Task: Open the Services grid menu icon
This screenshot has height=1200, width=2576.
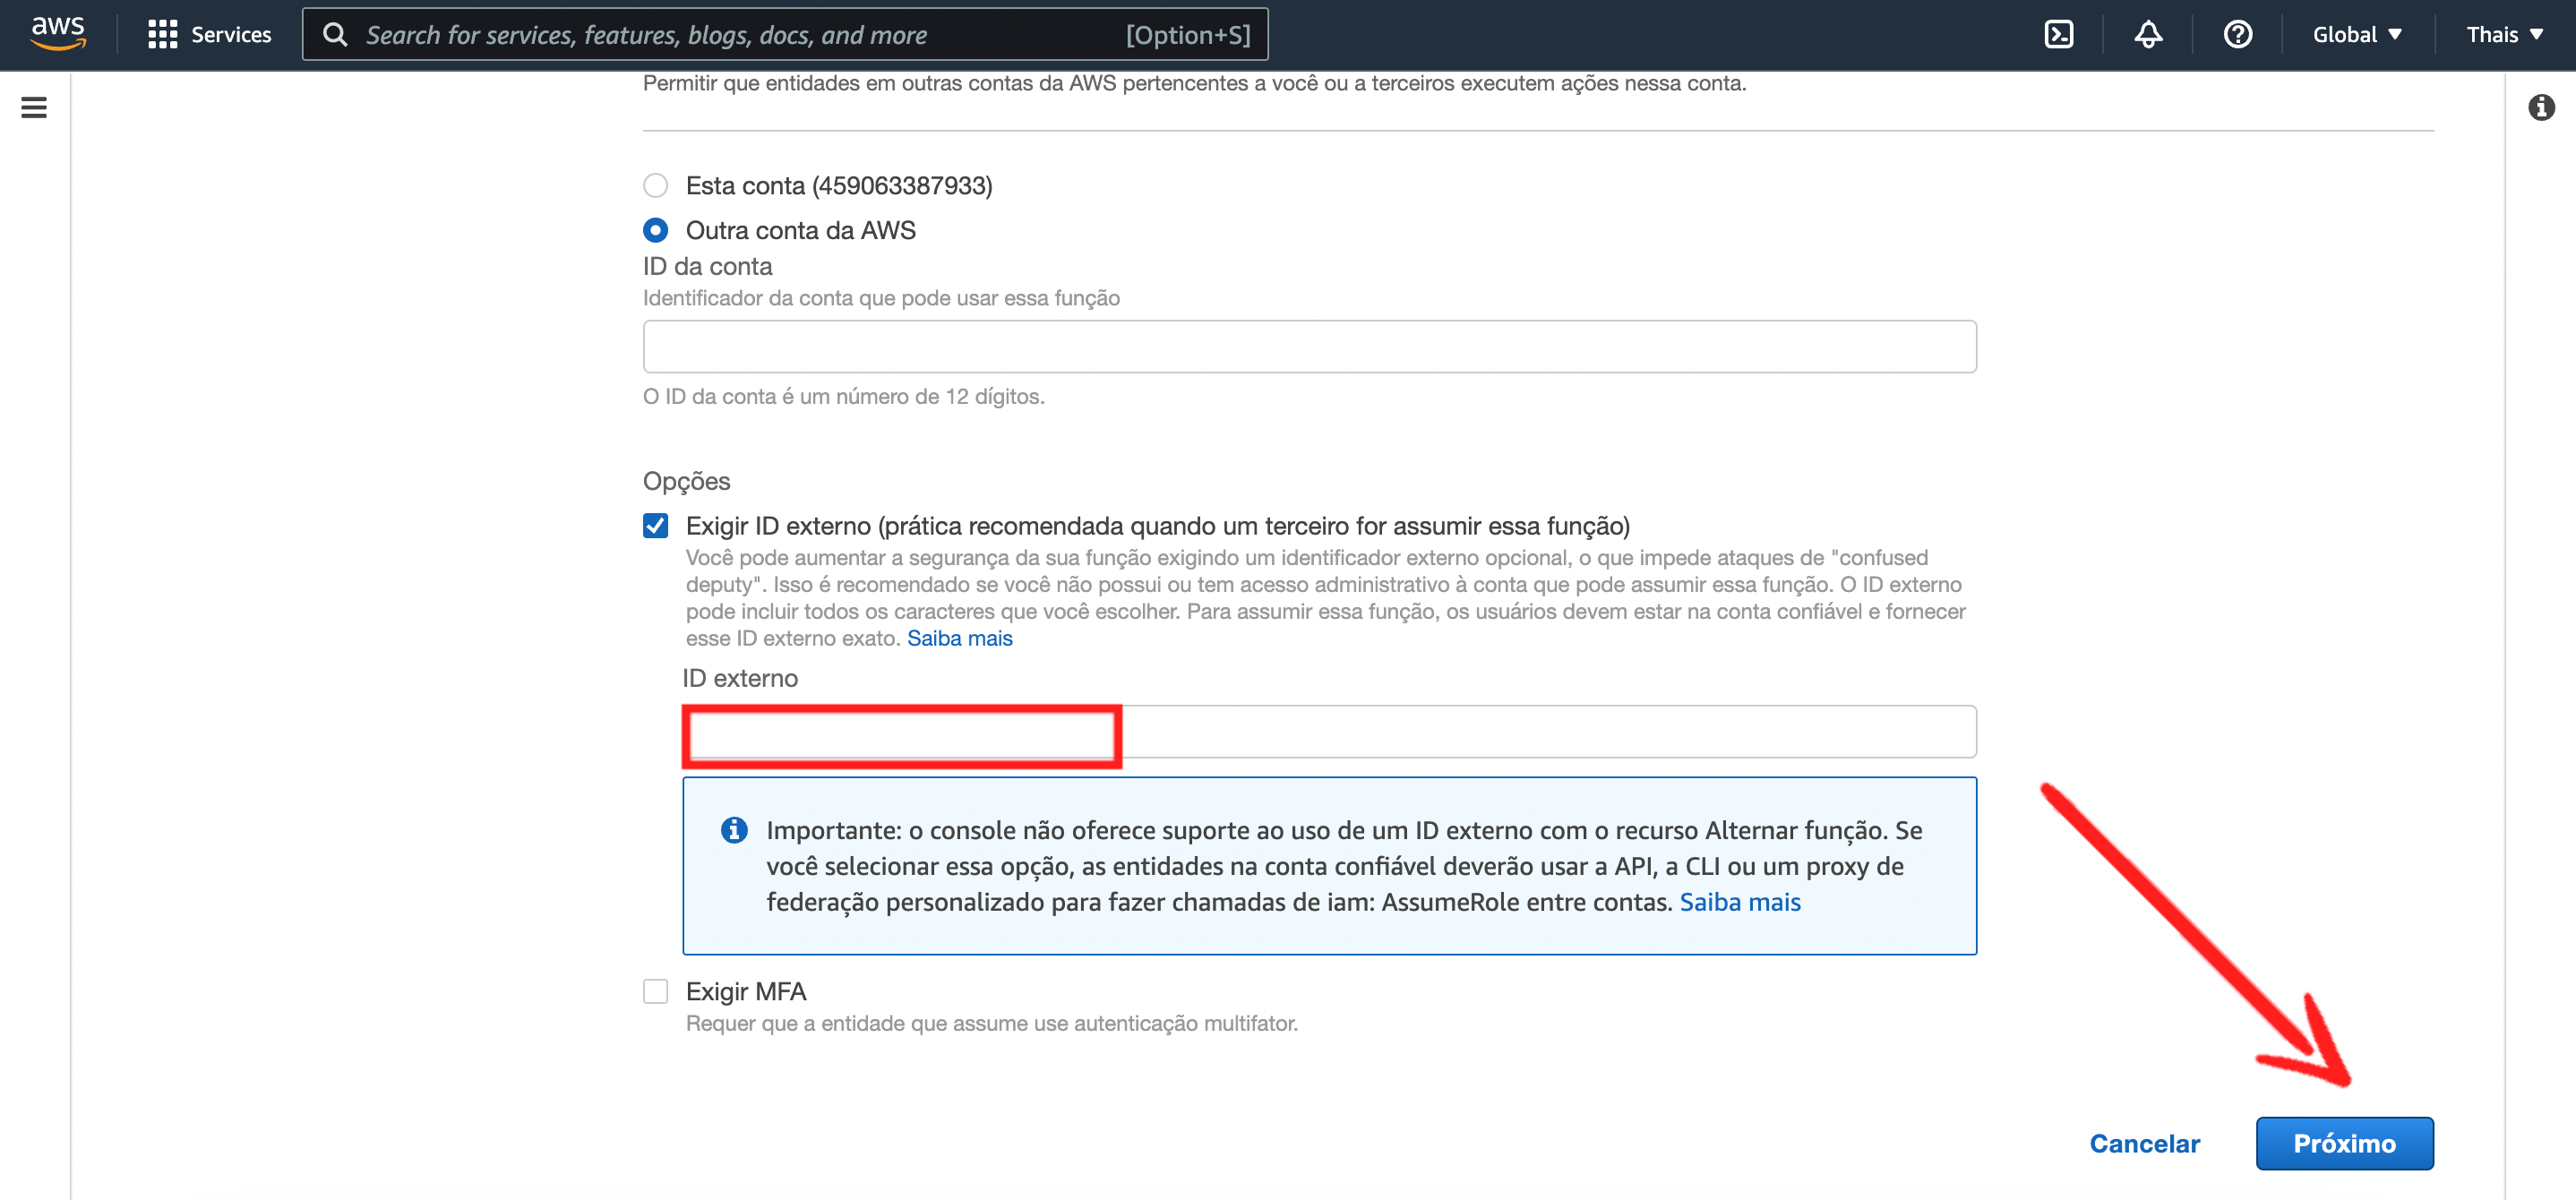Action: click(x=162, y=35)
